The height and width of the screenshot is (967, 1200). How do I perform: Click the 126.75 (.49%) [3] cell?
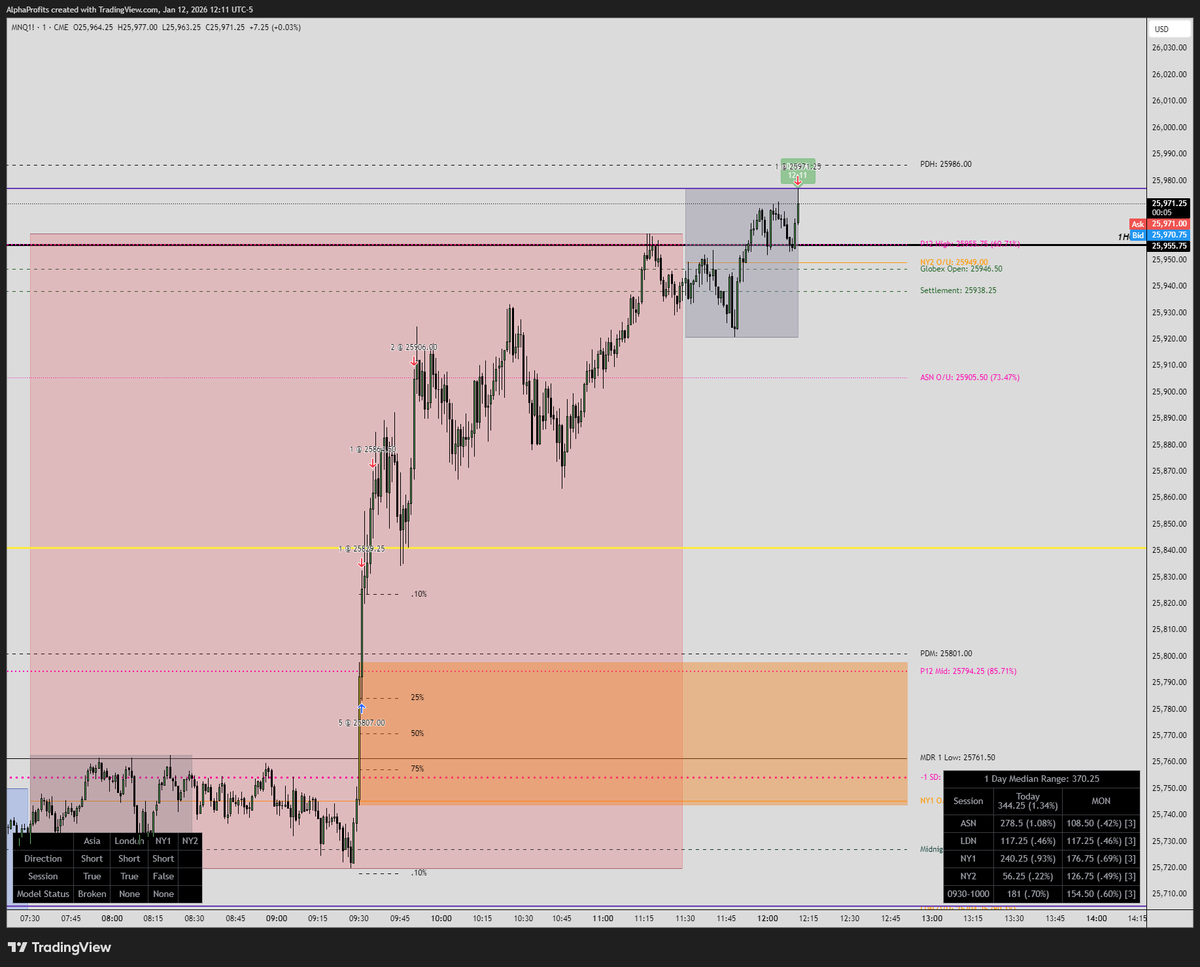1100,876
